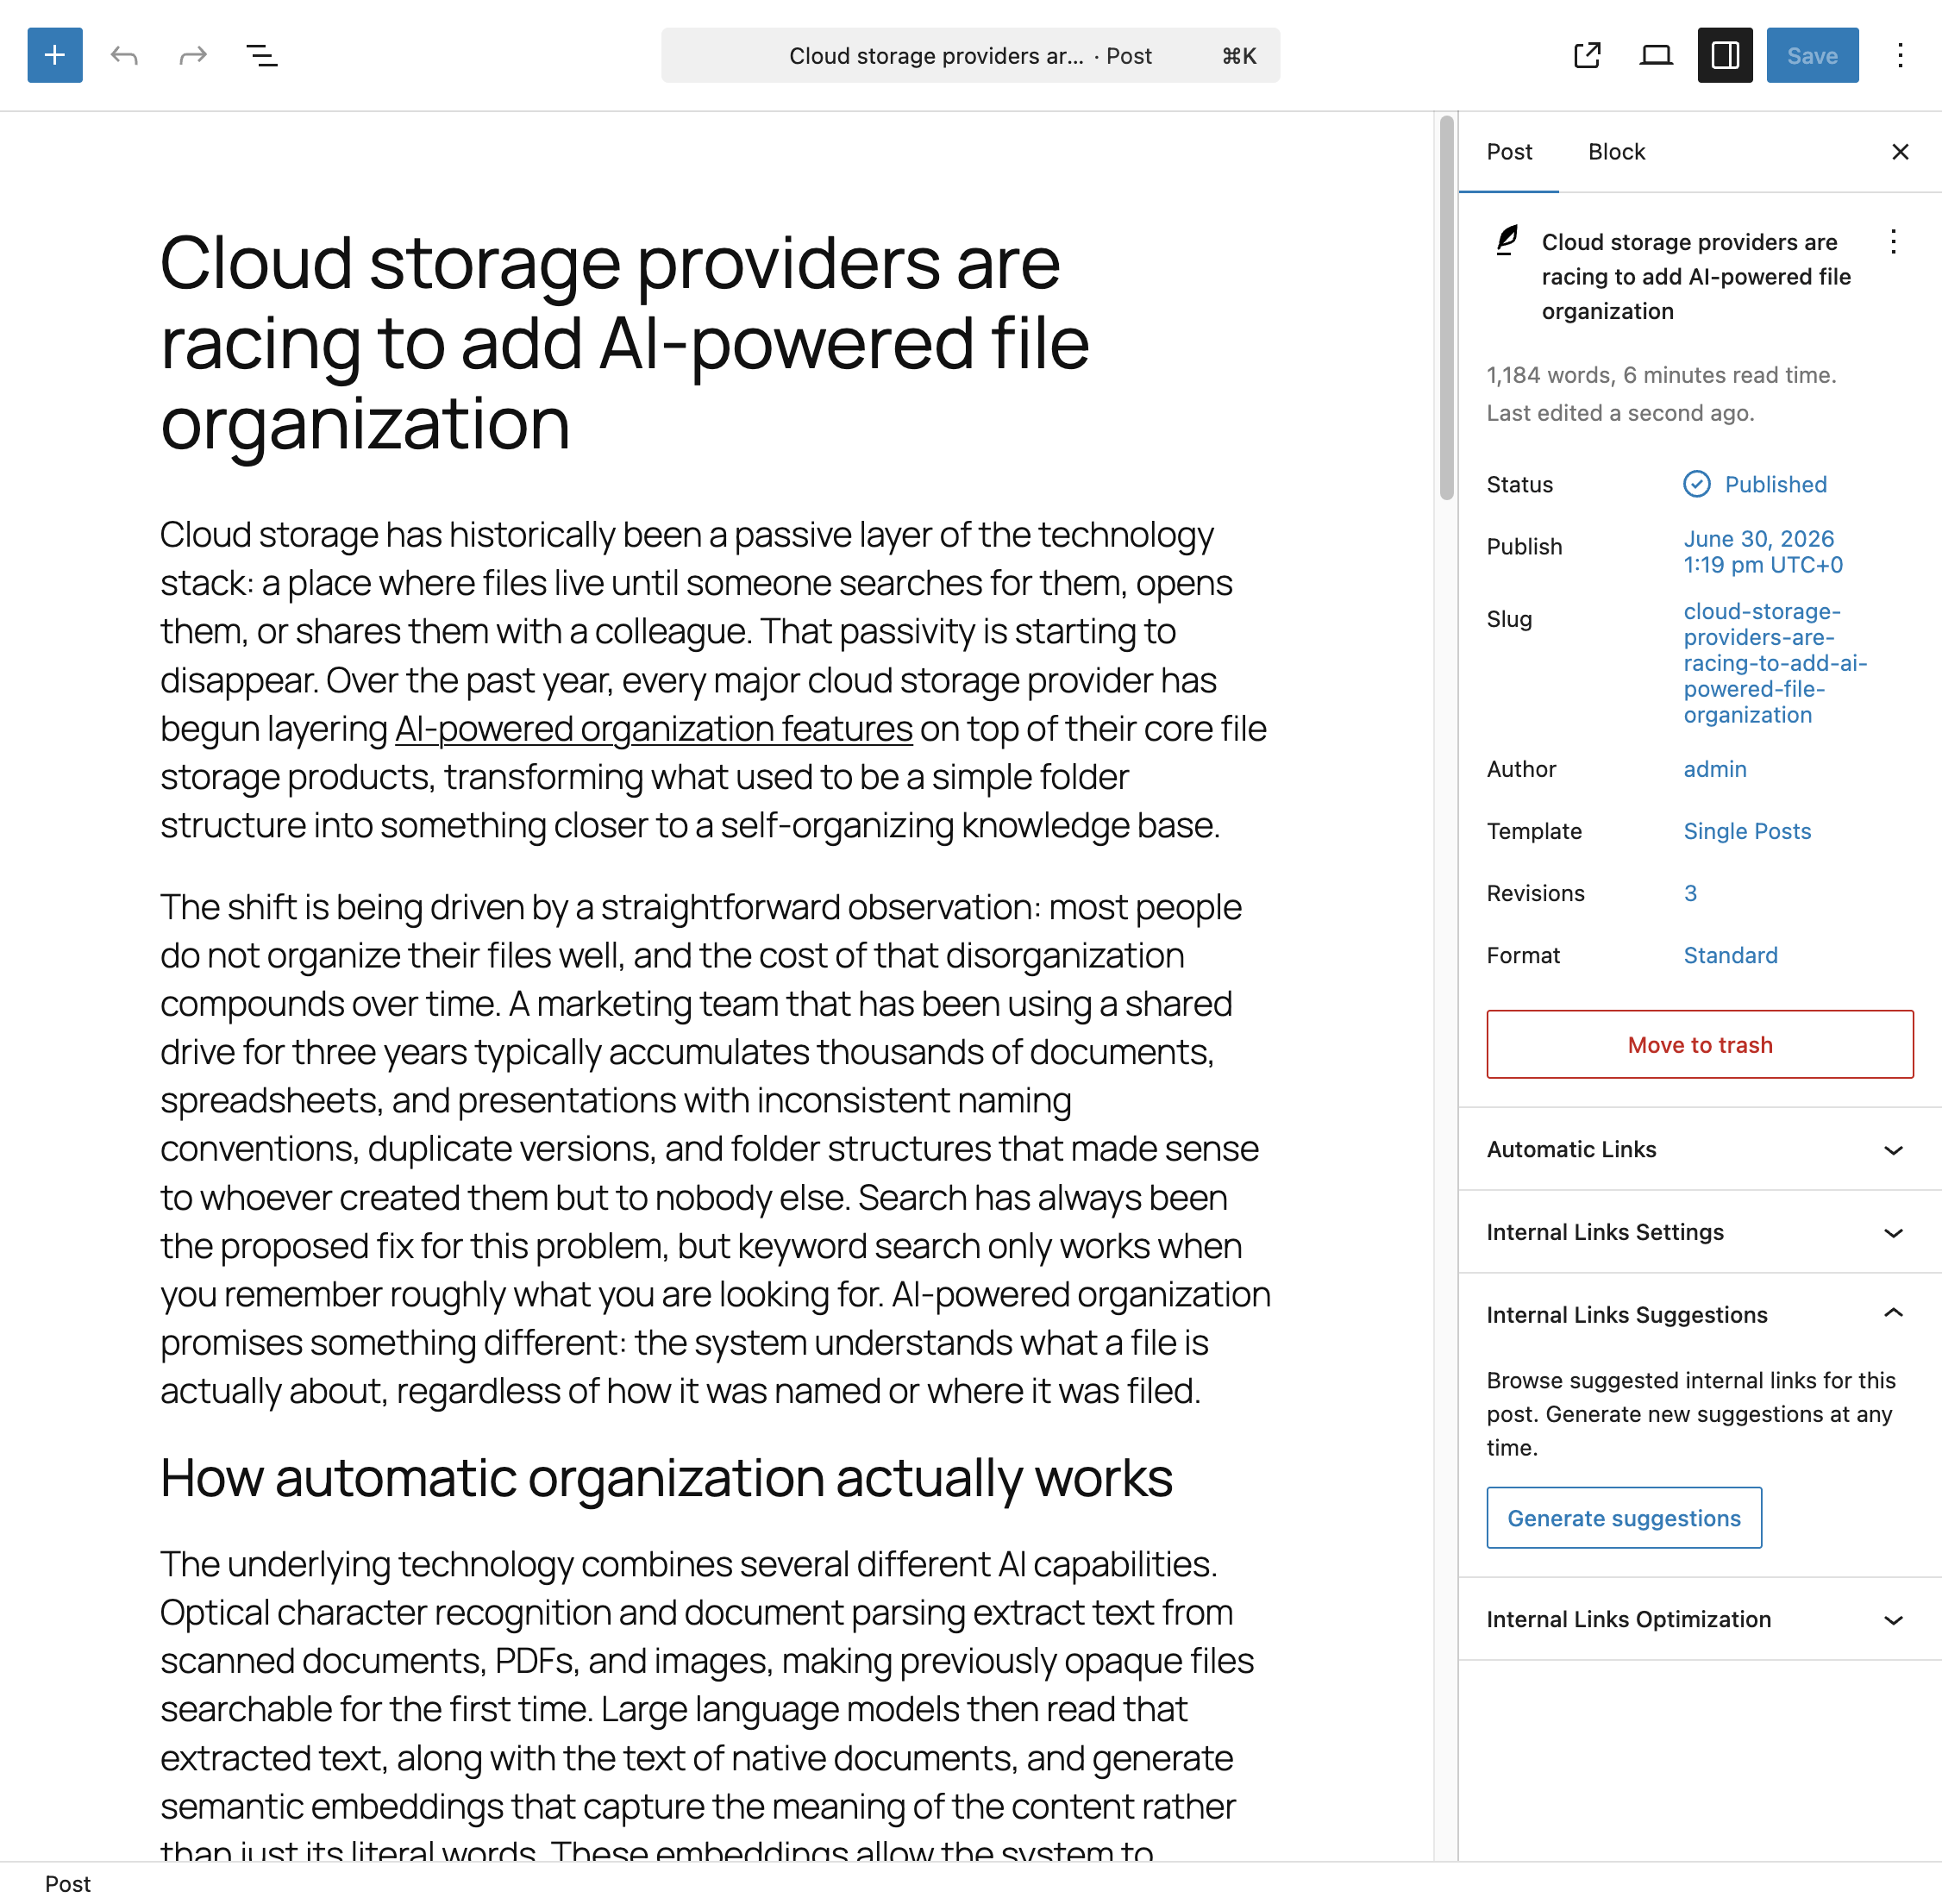
Task: Select the Post tab
Action: tap(1509, 152)
